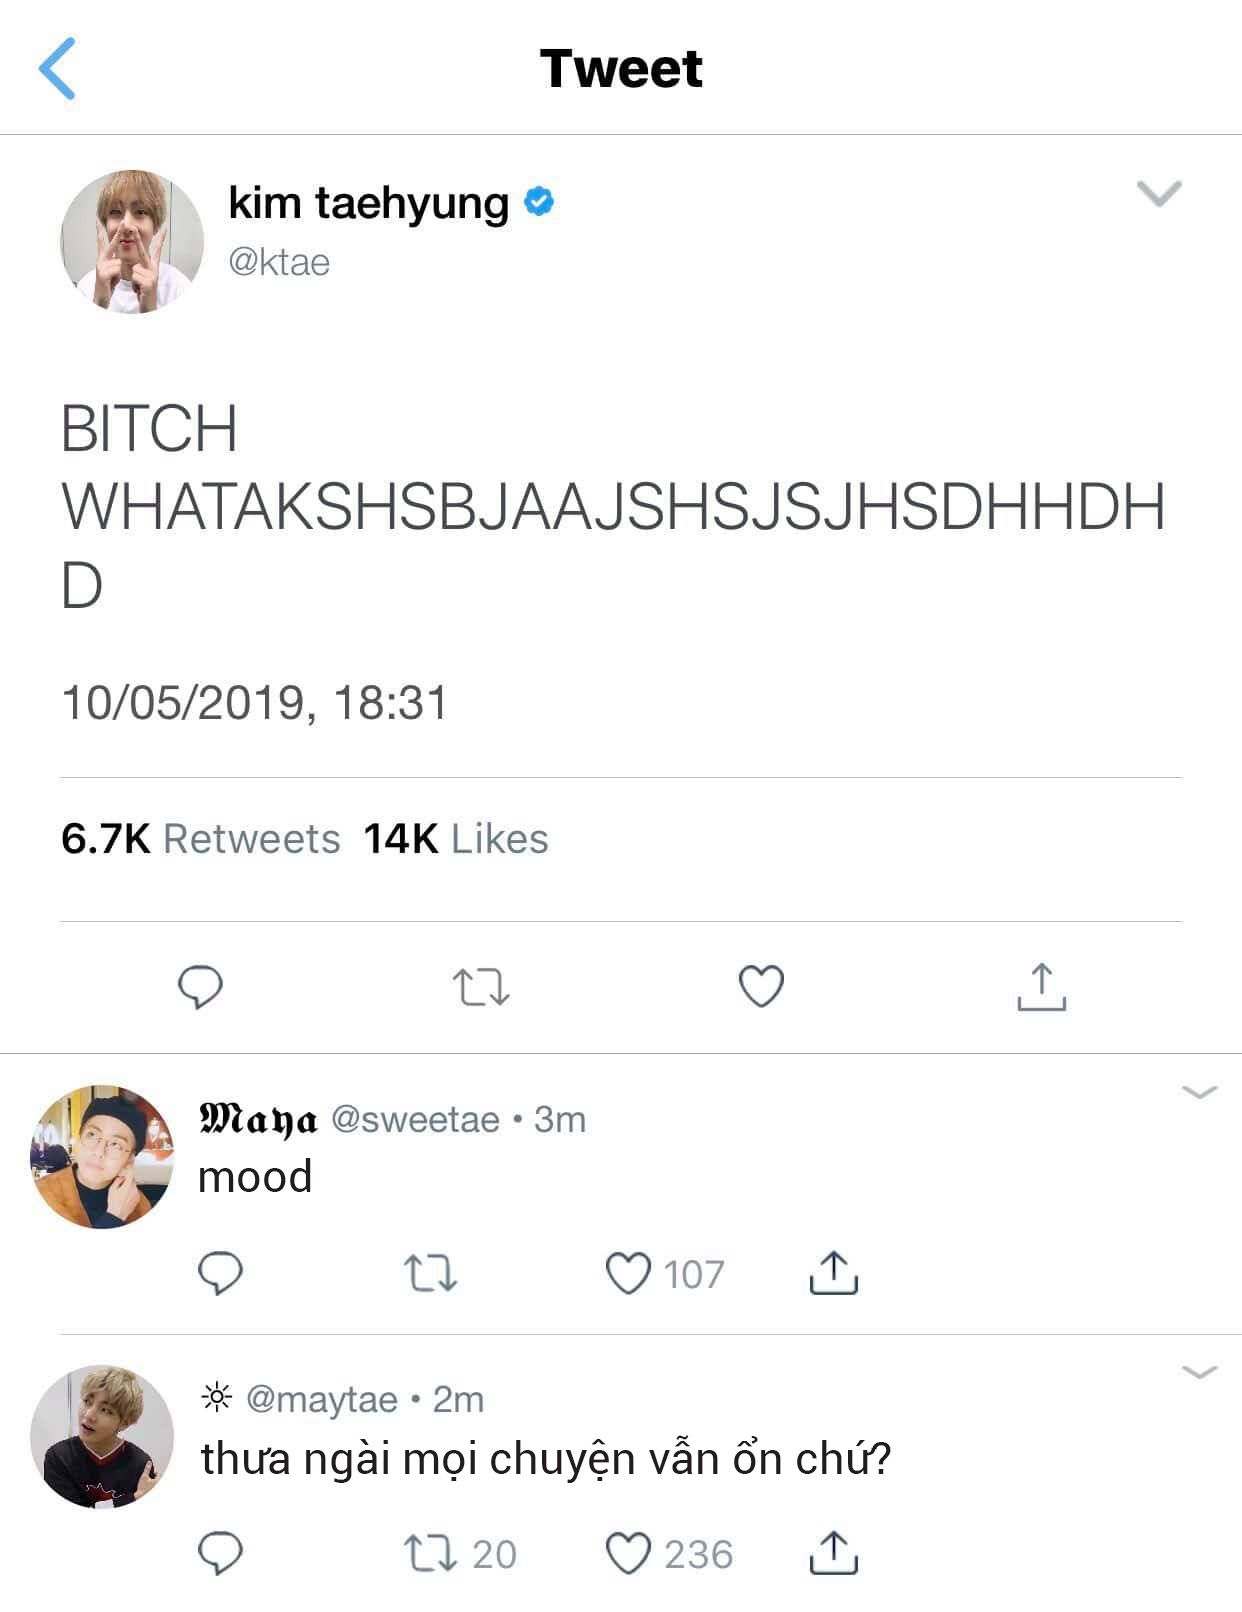Like @maytae's reply with 236 likes

pyautogui.click(x=629, y=1554)
